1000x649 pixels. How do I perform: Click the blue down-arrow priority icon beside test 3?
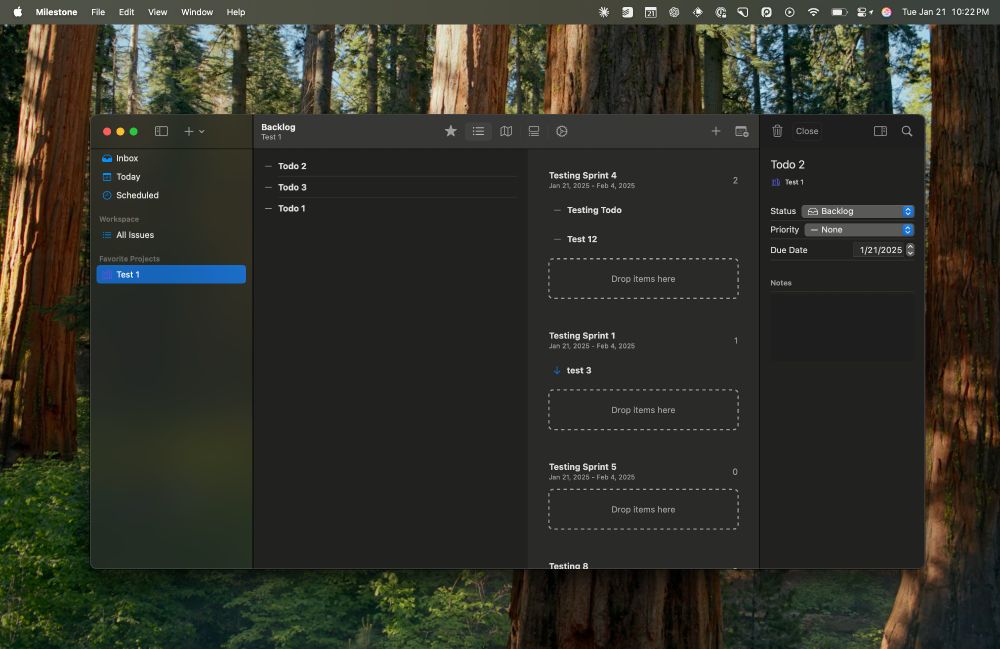coord(557,370)
